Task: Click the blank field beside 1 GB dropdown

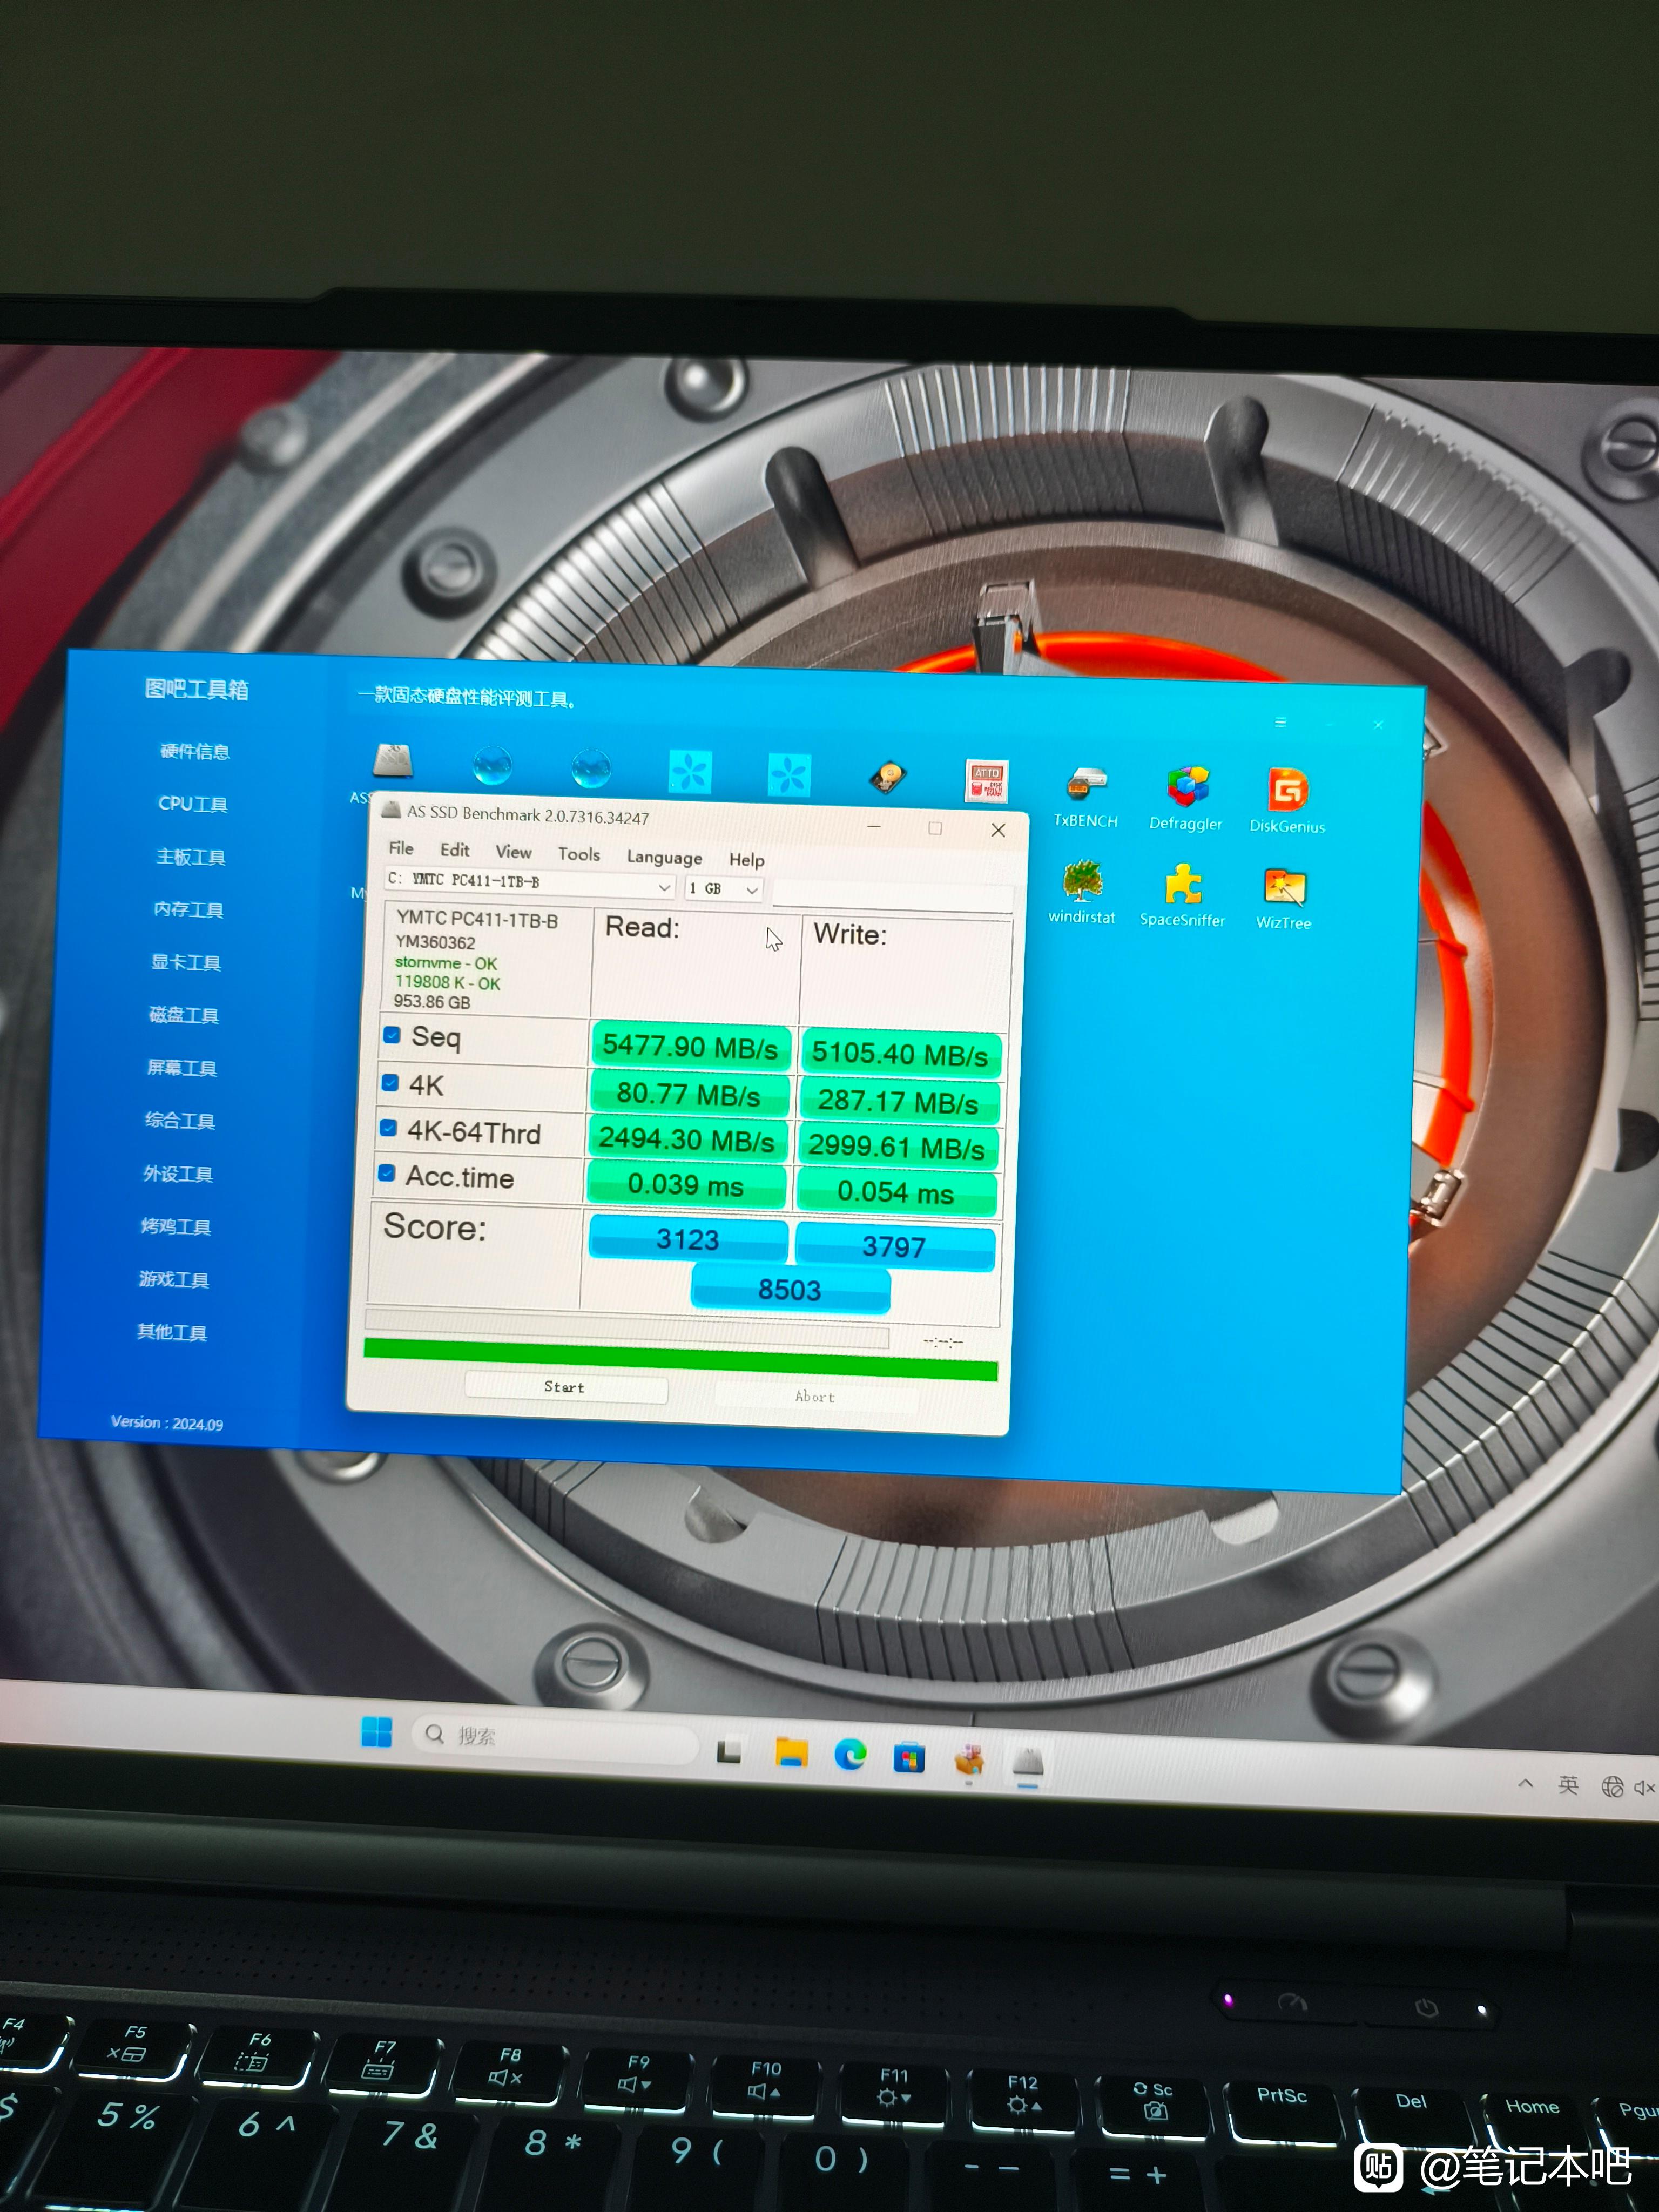Action: (892, 895)
